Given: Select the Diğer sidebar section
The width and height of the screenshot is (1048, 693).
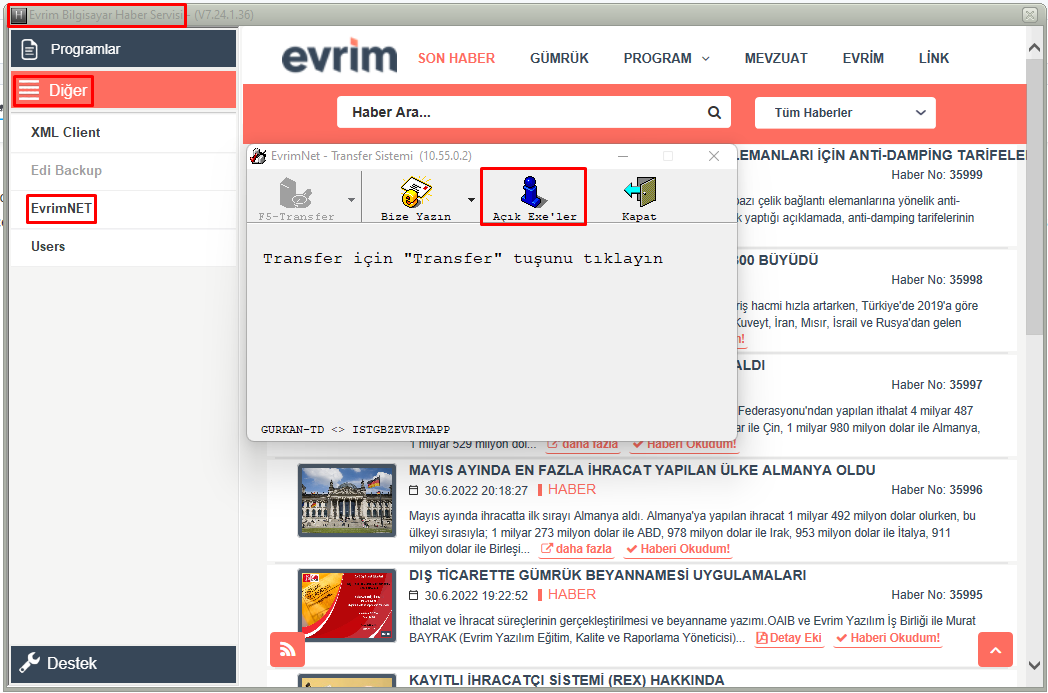Looking at the screenshot, I should coord(124,90).
